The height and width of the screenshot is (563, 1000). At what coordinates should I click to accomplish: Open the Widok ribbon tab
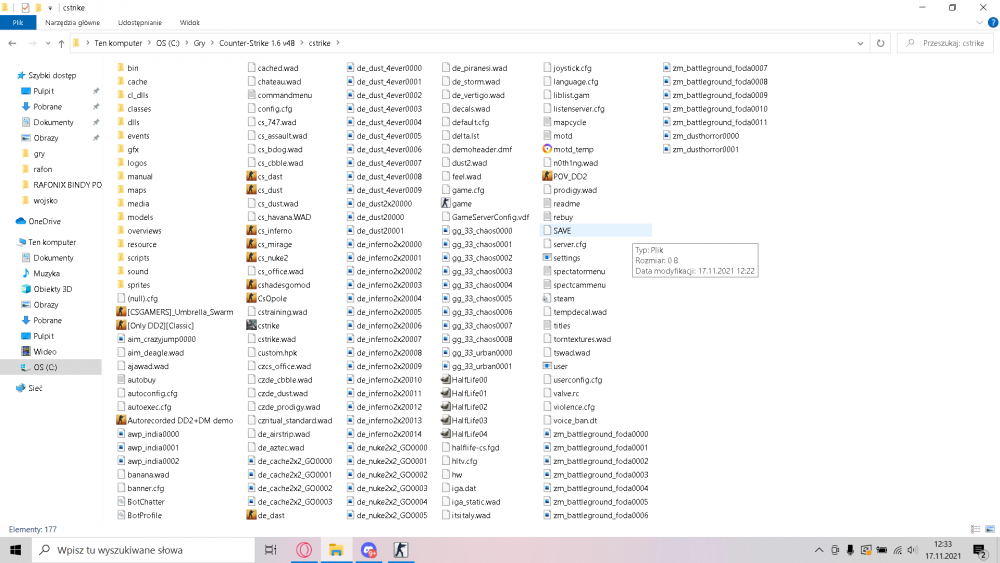(189, 22)
